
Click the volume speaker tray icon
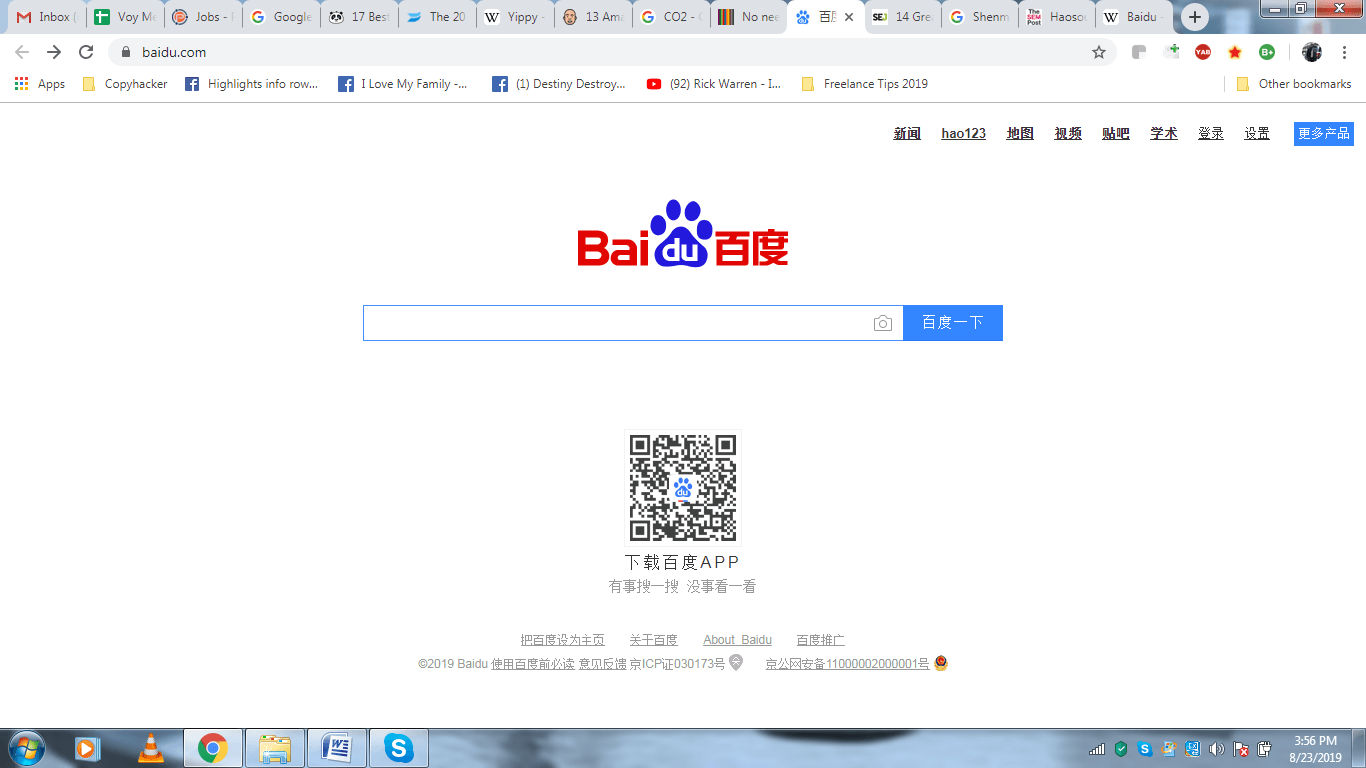pos(1217,748)
